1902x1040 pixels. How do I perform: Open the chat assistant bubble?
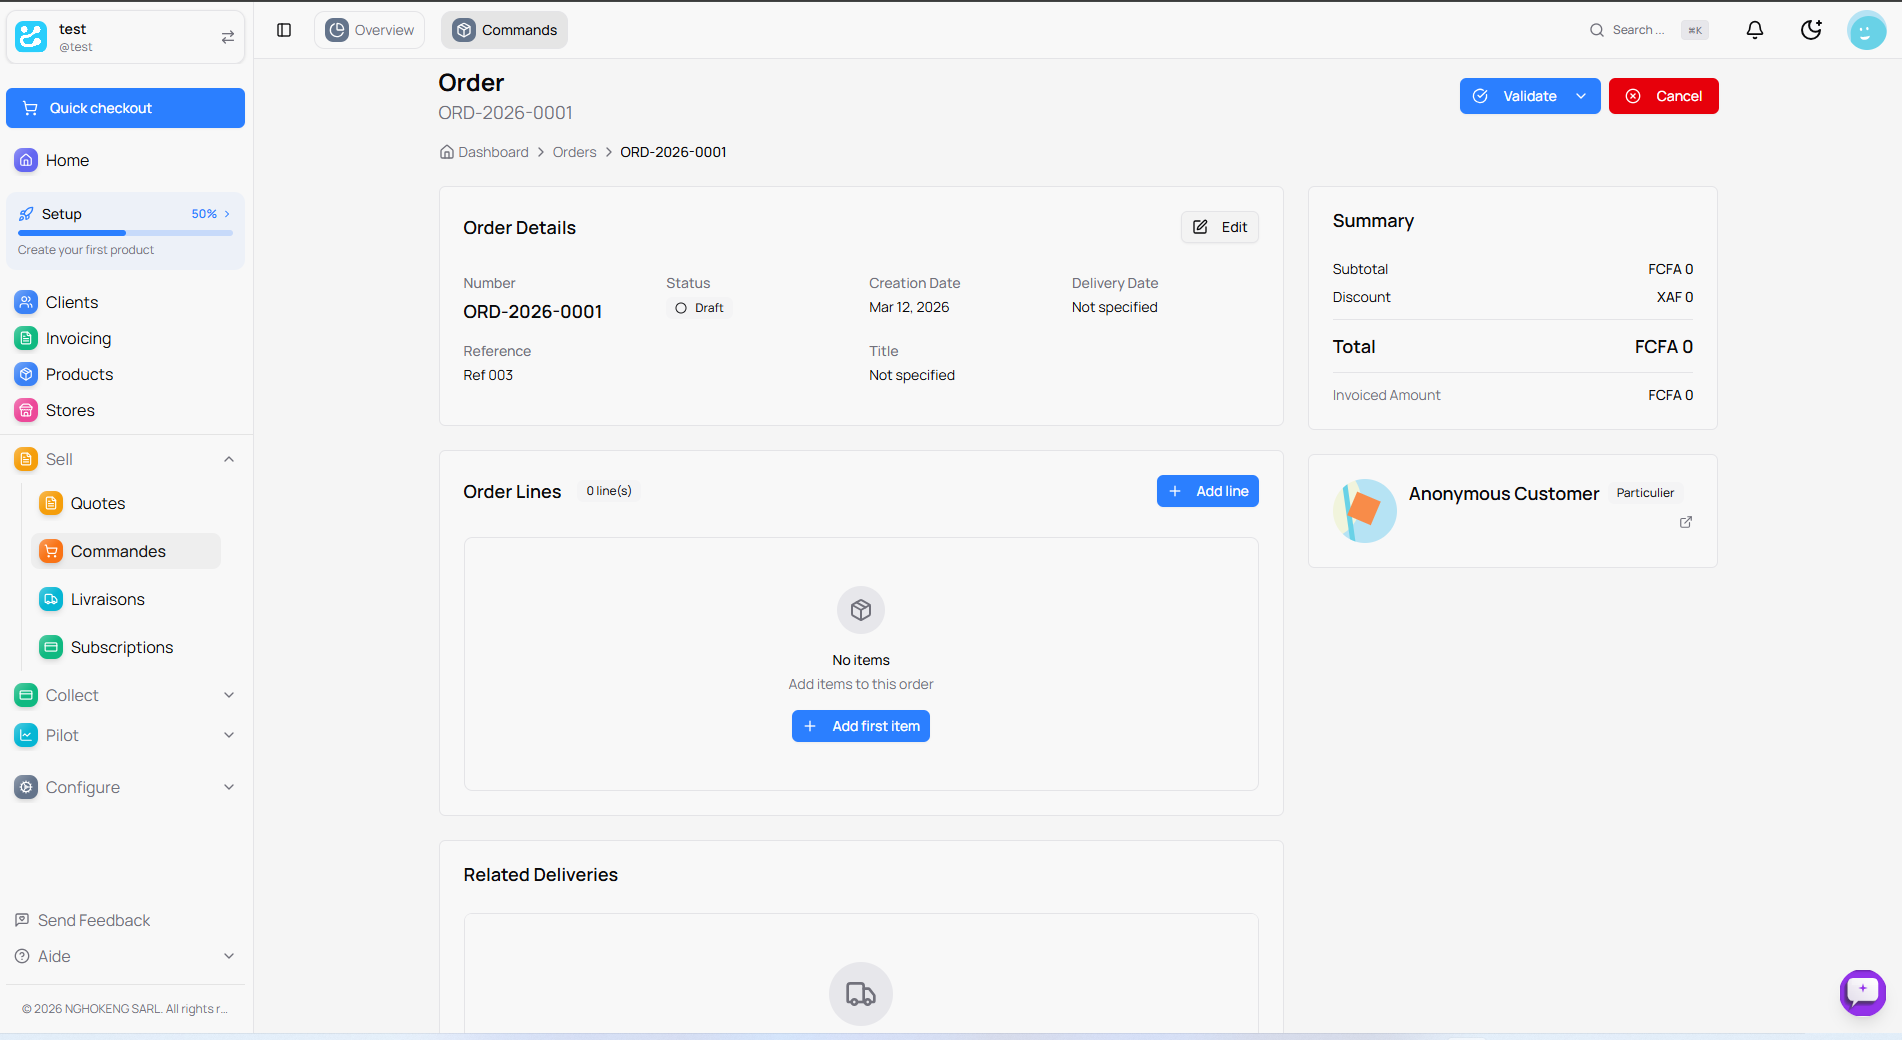(1862, 992)
